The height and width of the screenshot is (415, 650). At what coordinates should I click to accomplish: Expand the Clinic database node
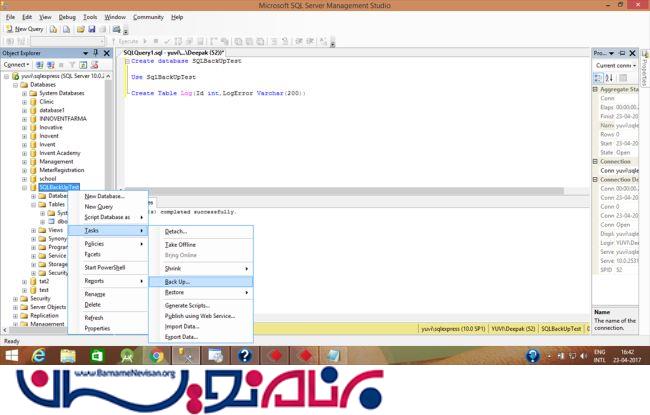[x=25, y=102]
